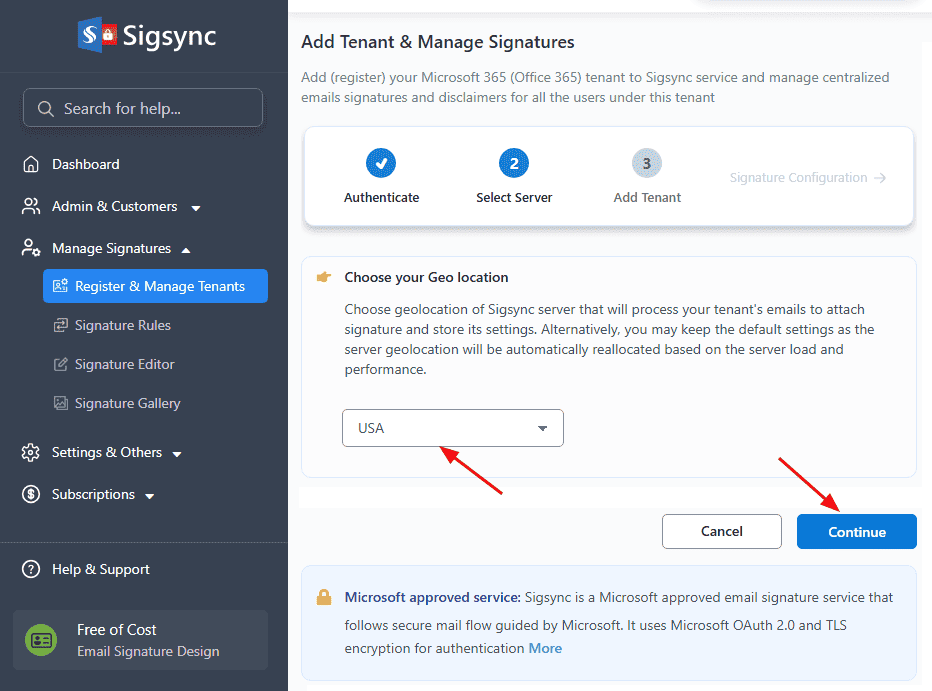Expand the Admin & Customers menu
The width and height of the screenshot is (932, 691).
coord(196,208)
